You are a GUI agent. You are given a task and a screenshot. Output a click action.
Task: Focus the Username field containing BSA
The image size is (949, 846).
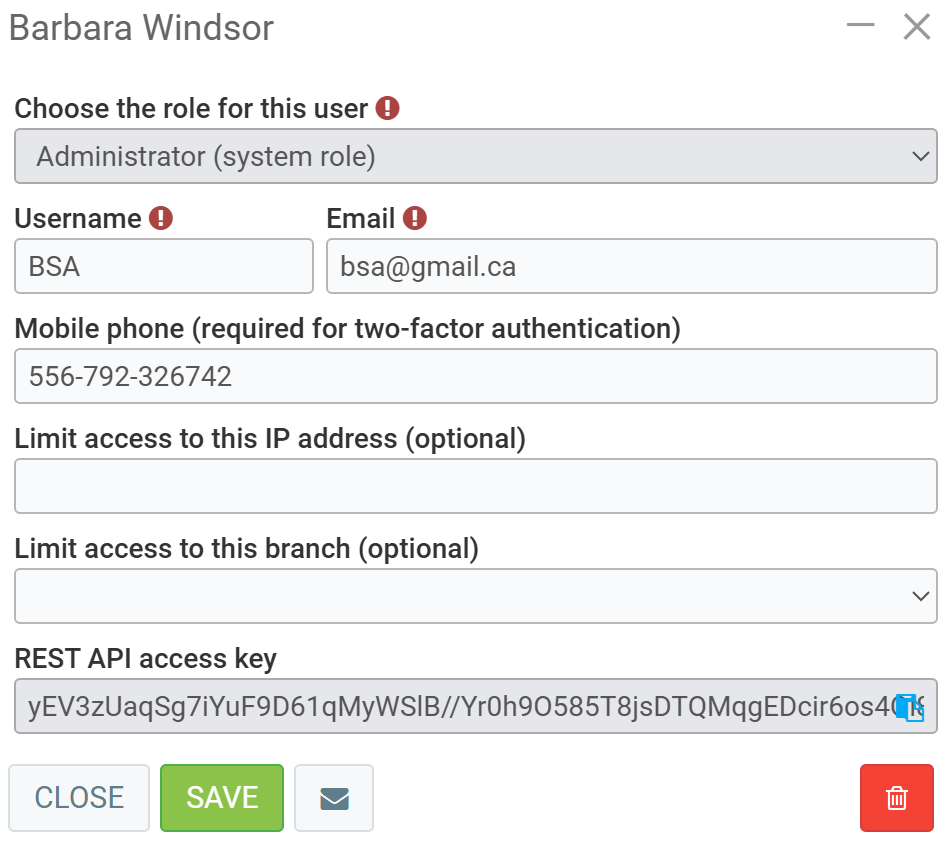[x=164, y=266]
